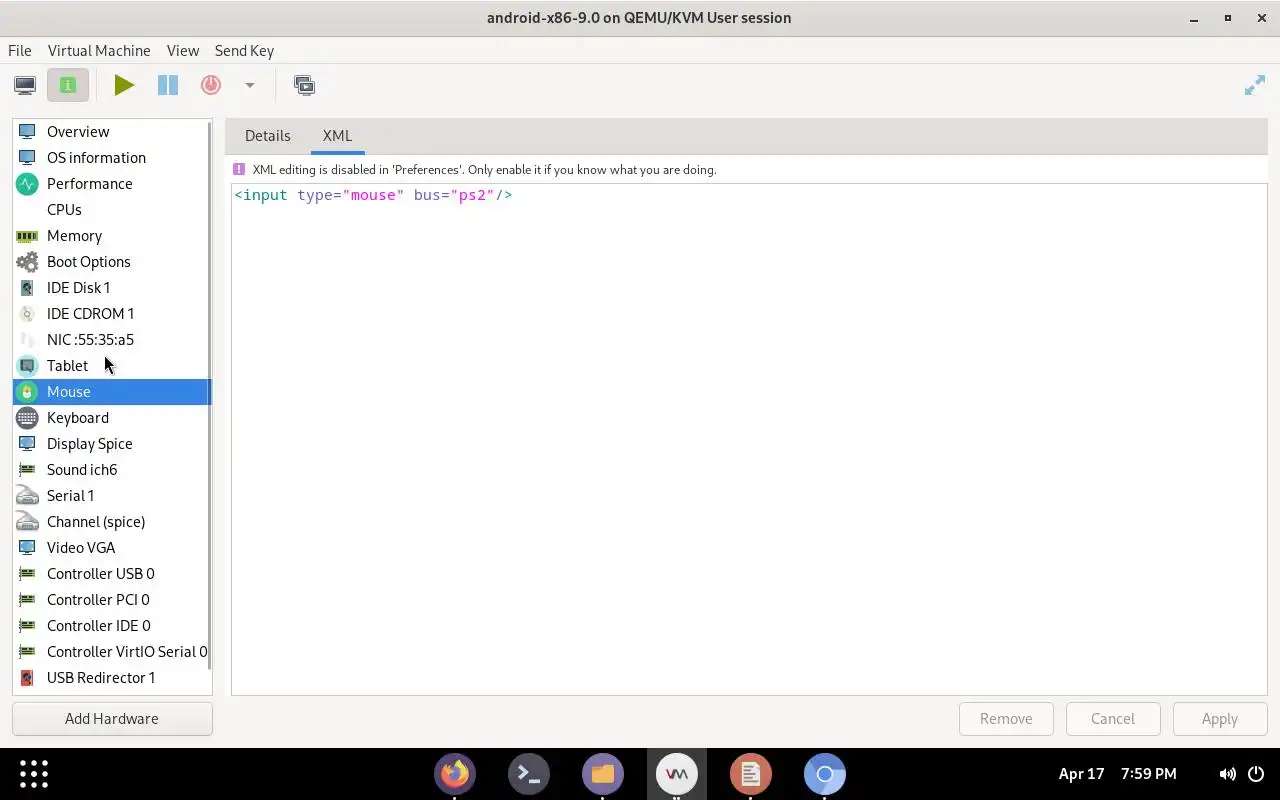1280x800 pixels.
Task: Click the Sound ich6 card icon
Action: coord(27,470)
